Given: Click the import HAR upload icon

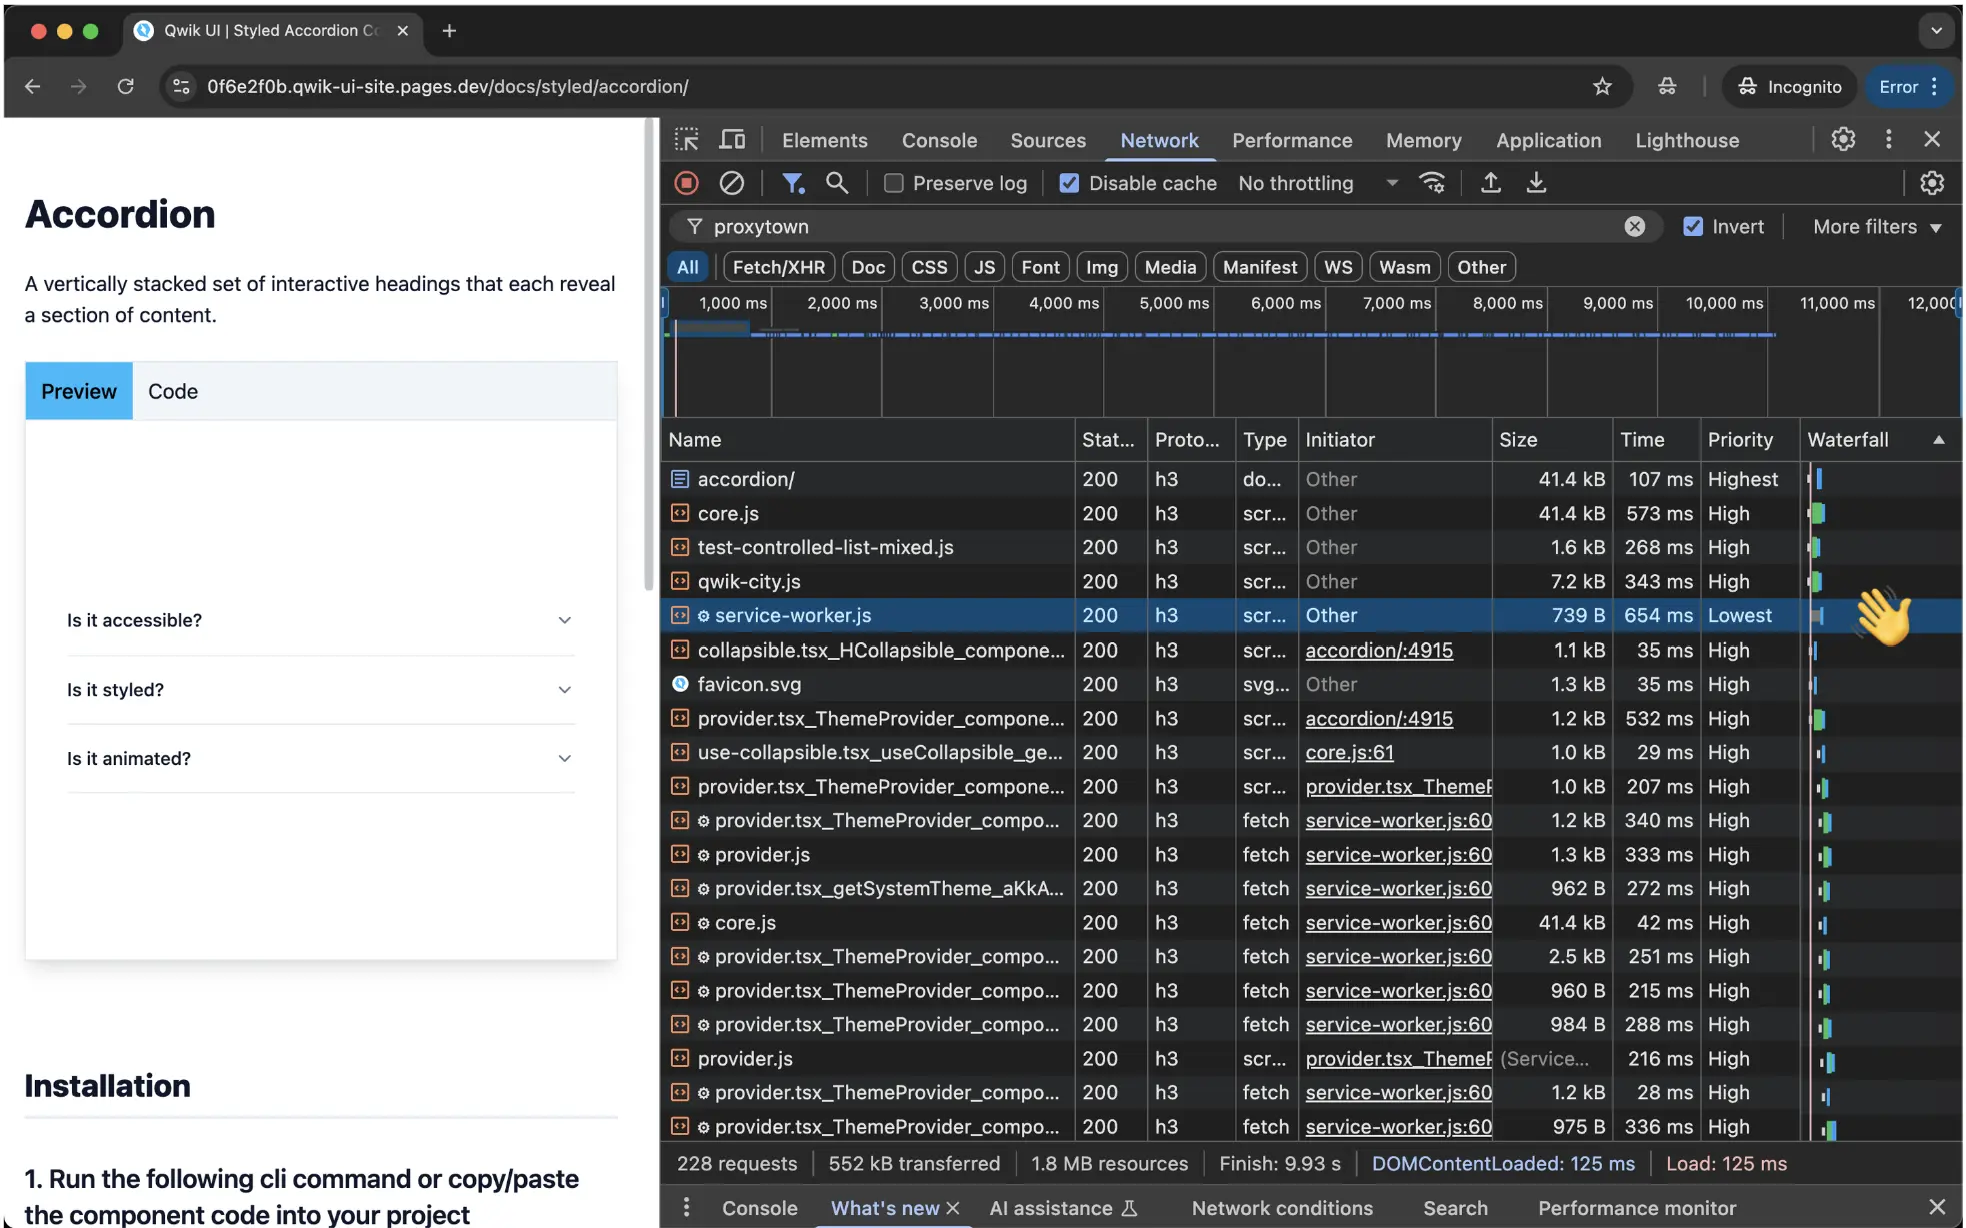Looking at the screenshot, I should pyautogui.click(x=1490, y=183).
